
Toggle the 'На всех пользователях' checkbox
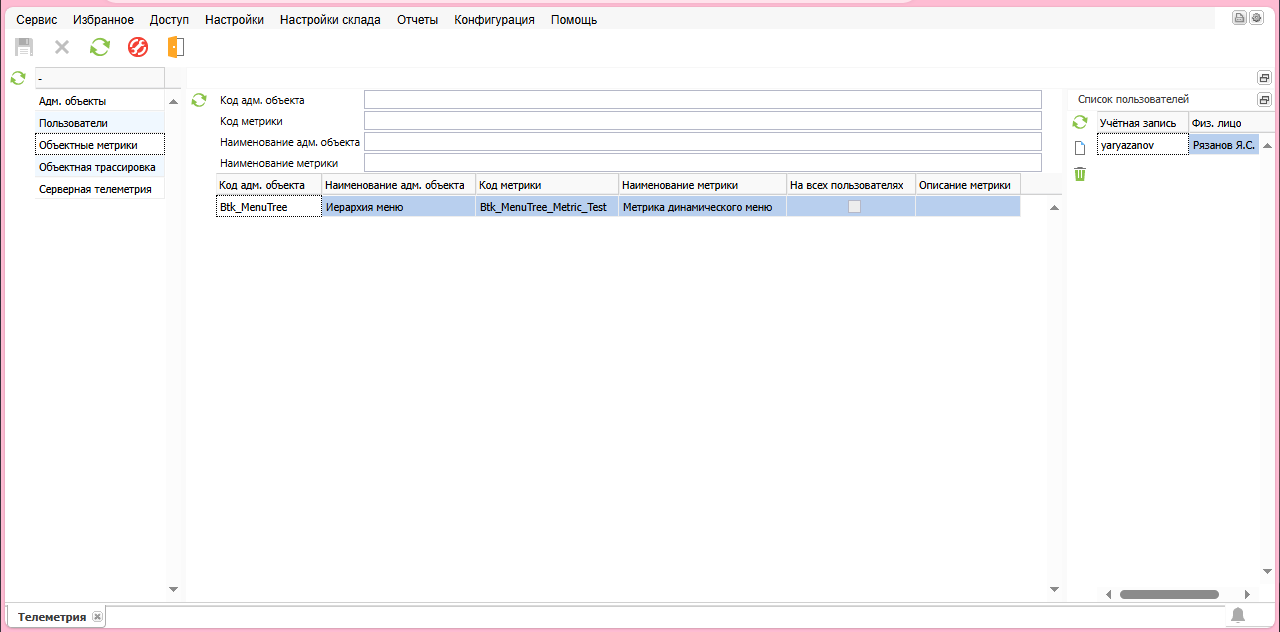854,207
